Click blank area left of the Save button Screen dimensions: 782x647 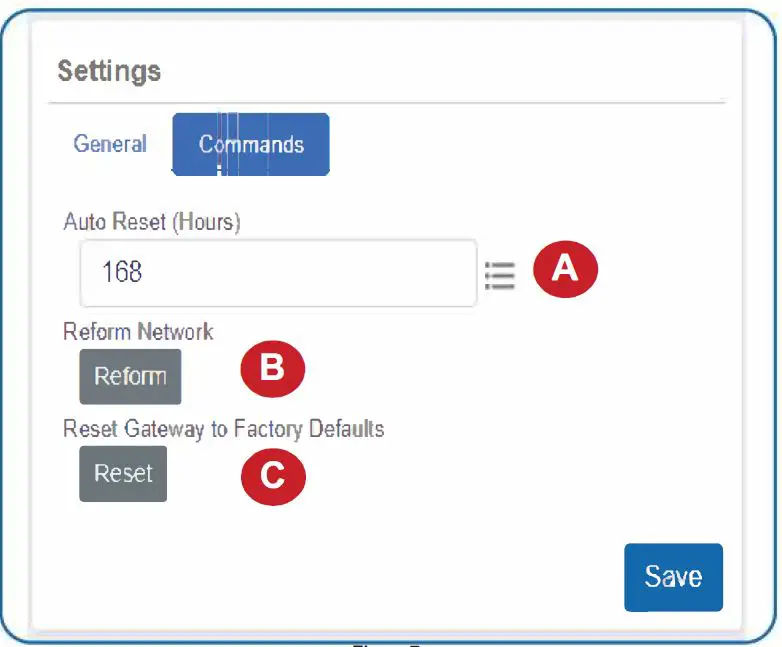point(400,577)
